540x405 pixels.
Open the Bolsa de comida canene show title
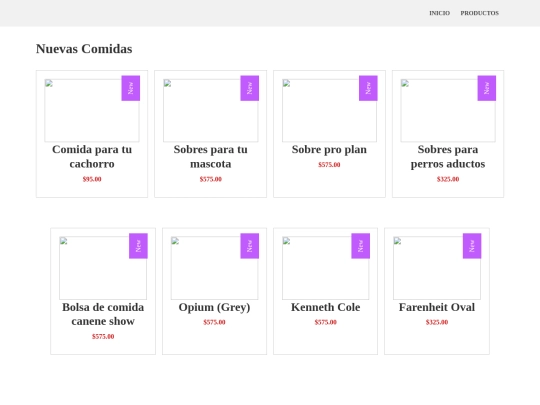[x=103, y=314]
